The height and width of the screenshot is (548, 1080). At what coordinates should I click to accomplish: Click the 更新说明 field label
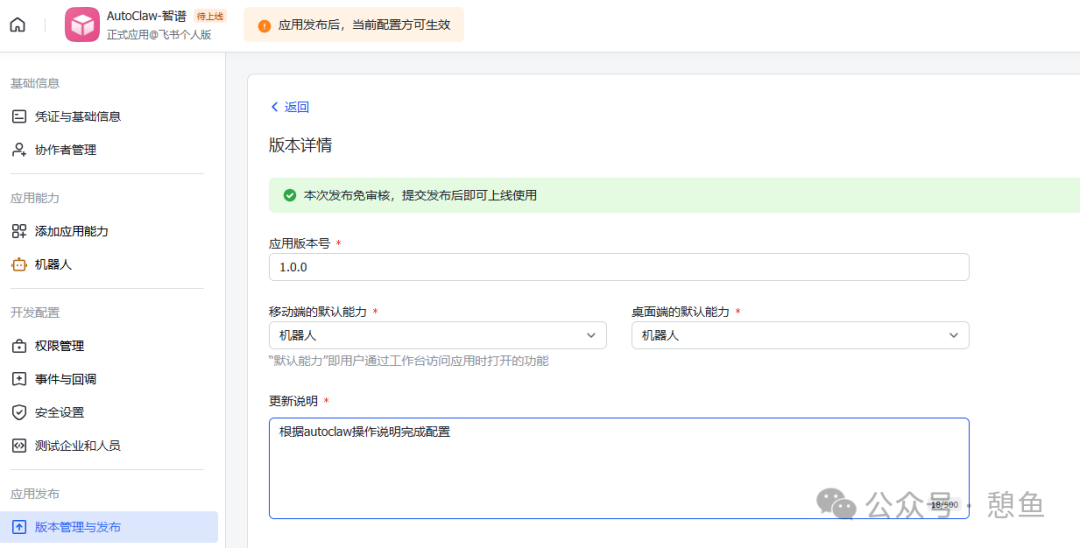pos(293,401)
